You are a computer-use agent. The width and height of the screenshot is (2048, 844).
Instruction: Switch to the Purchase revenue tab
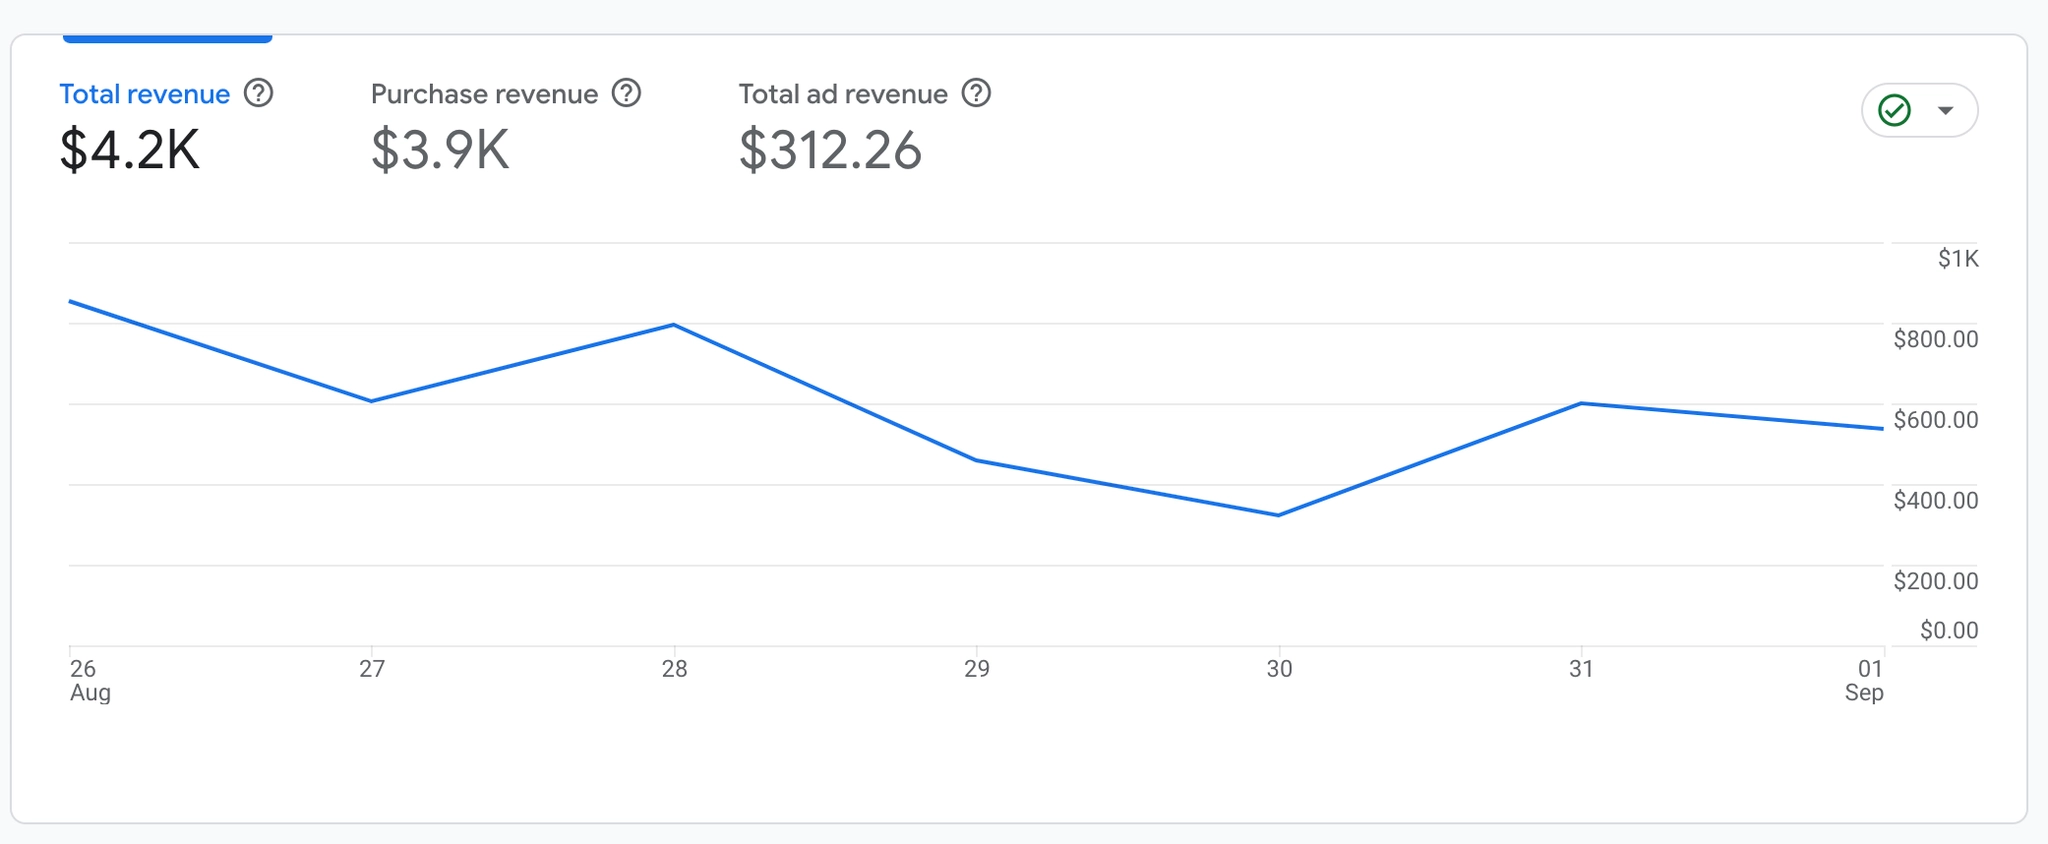pos(484,94)
